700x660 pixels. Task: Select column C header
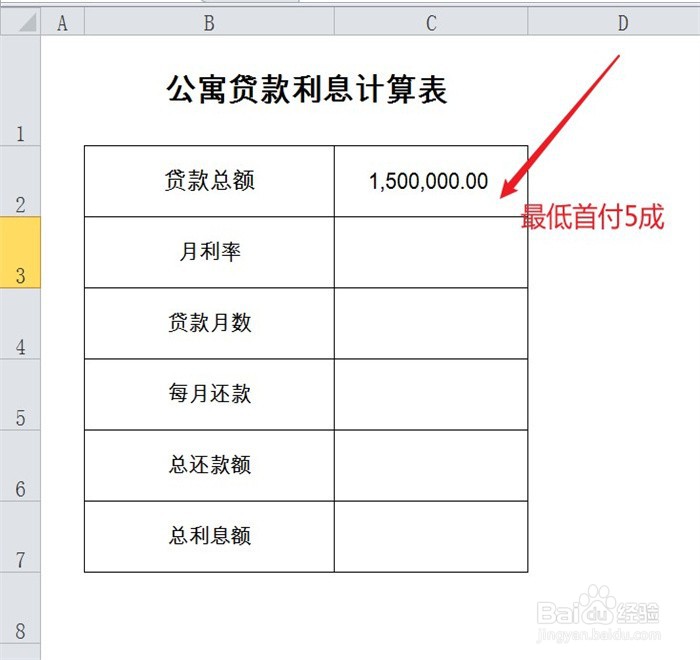point(431,21)
